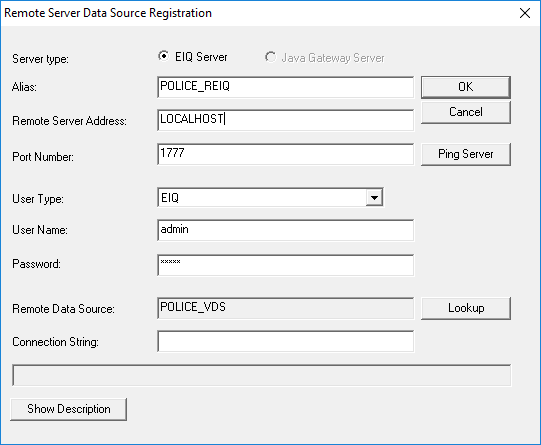Ping Server to test connection

pyautogui.click(x=465, y=154)
